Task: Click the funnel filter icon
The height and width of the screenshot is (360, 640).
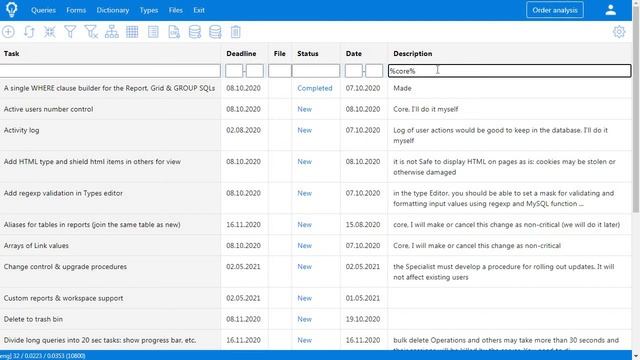Action: 70,32
